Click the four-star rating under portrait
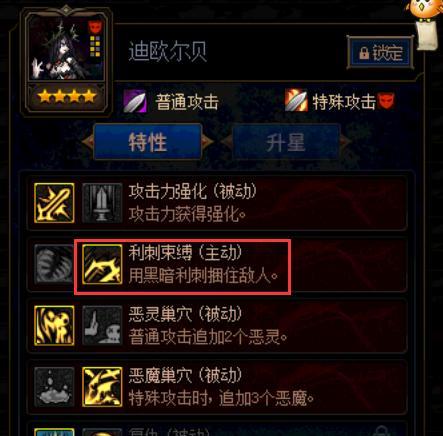The height and width of the screenshot is (436, 443). pos(67,97)
